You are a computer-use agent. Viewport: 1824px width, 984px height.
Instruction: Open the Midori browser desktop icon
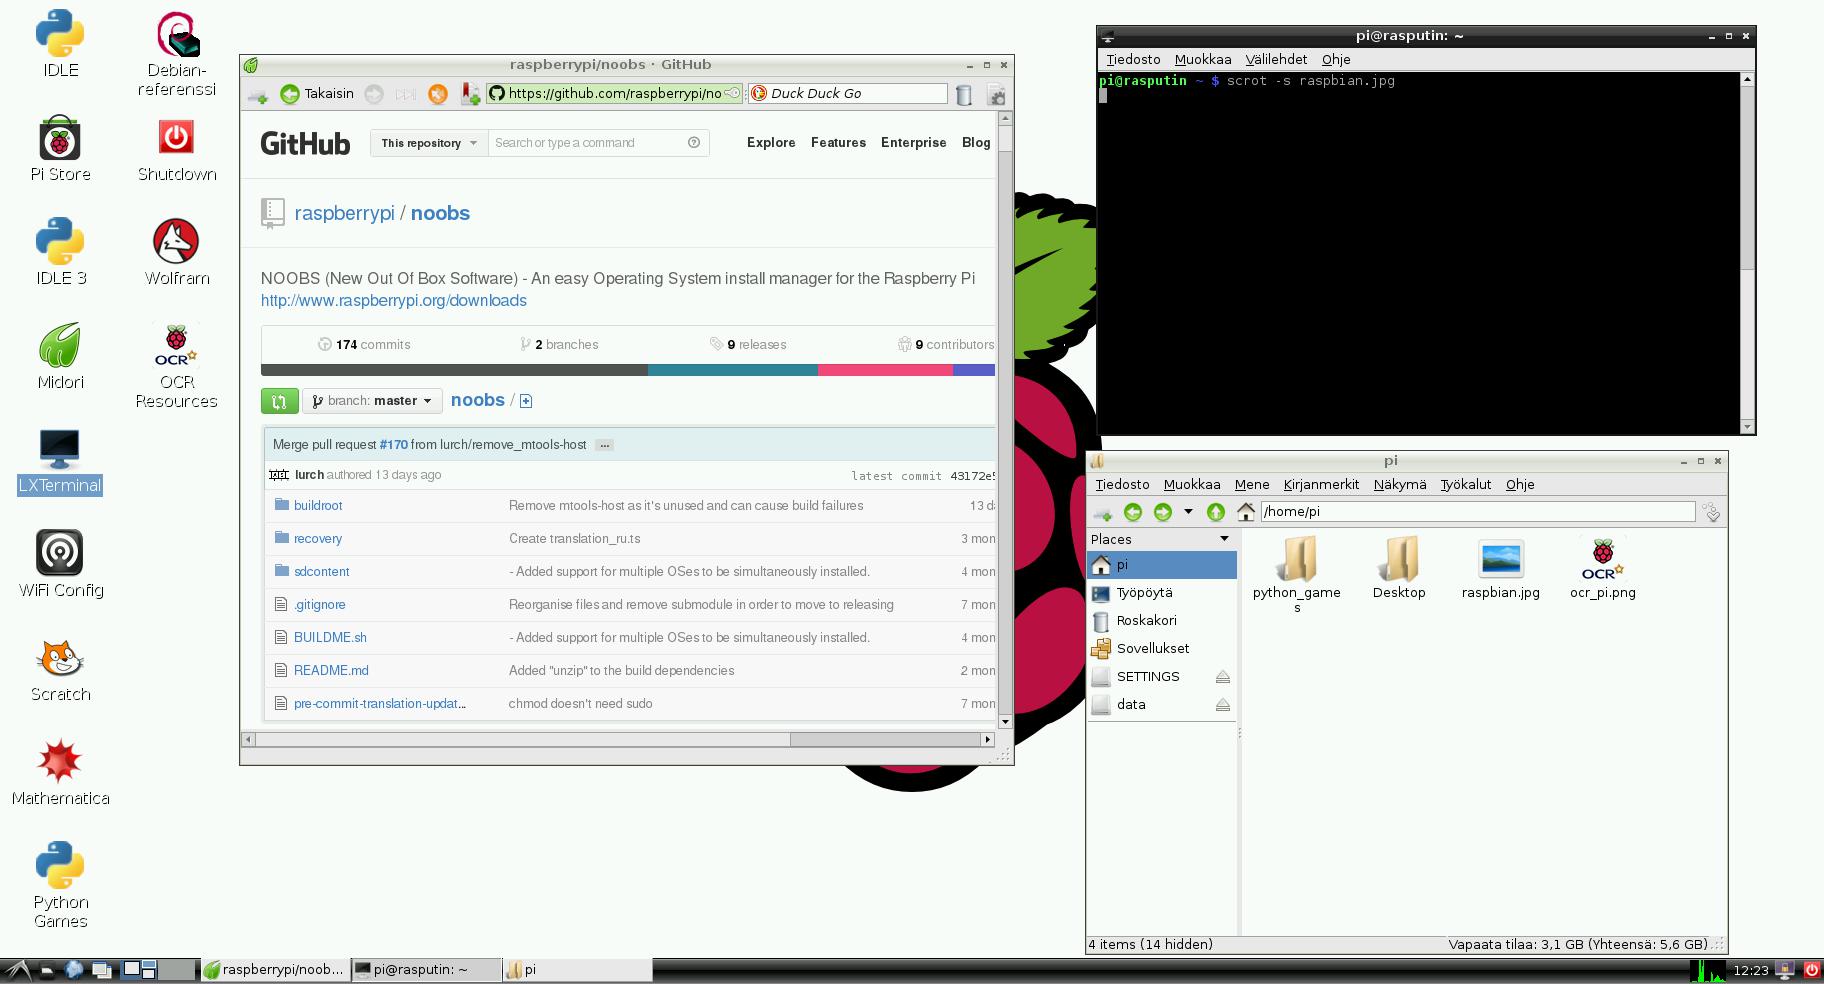pyautogui.click(x=60, y=357)
